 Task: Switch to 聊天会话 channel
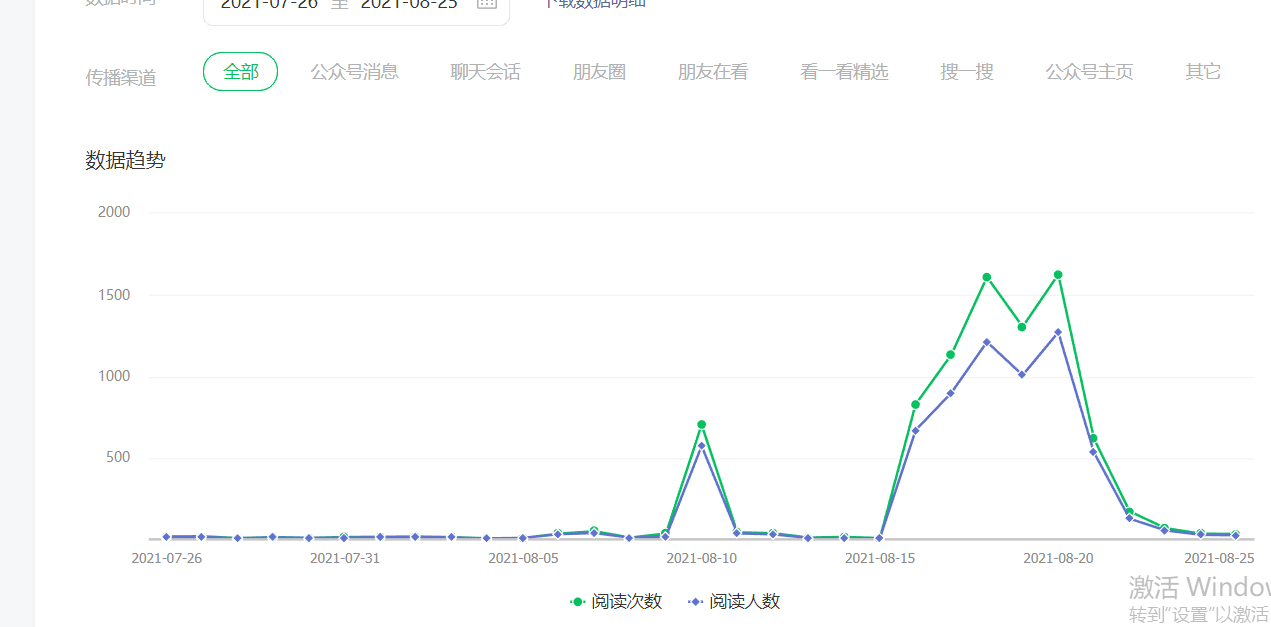coord(485,72)
